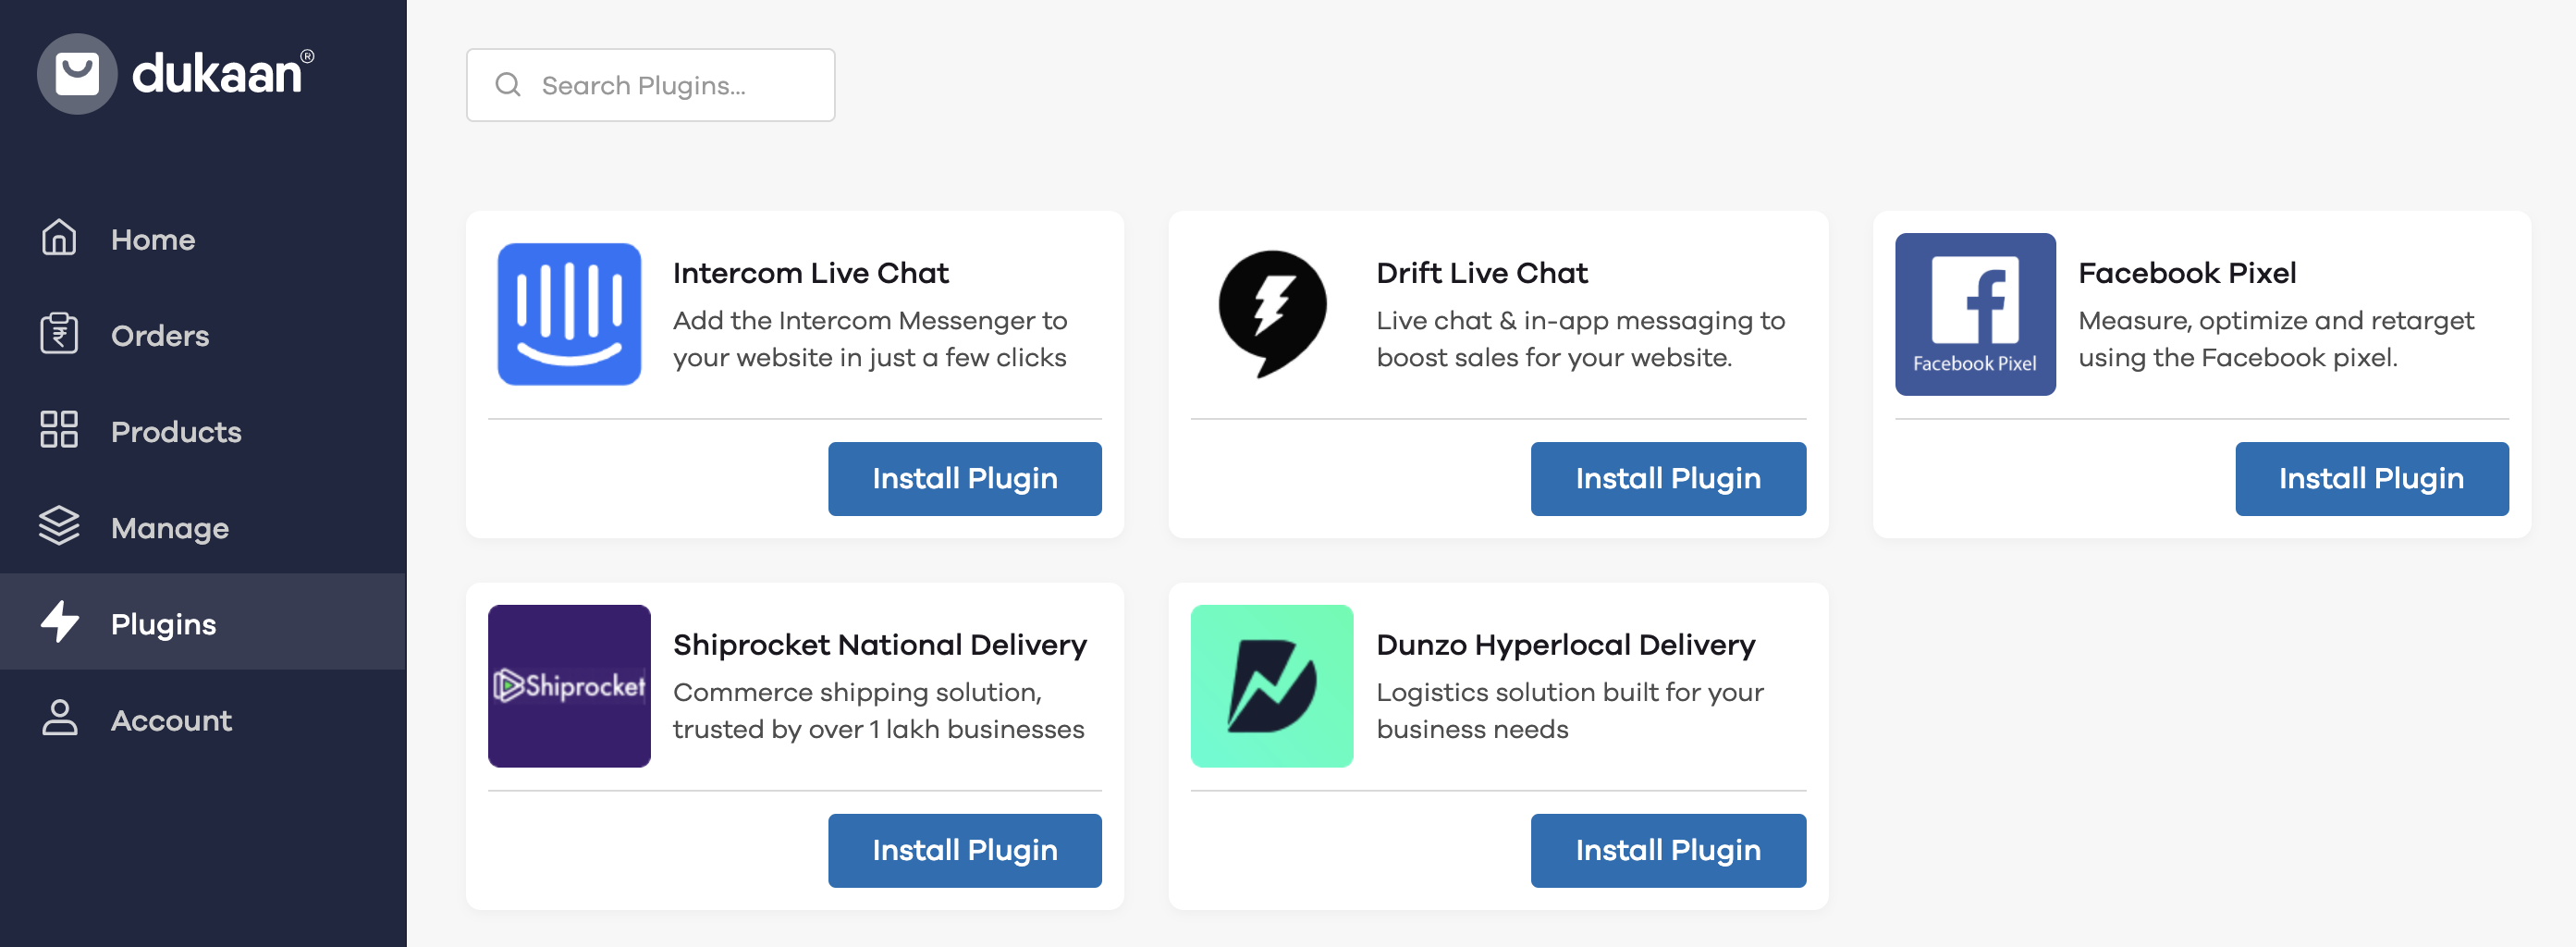Click the Intercom Messenger description text
The width and height of the screenshot is (2576, 947).
click(870, 339)
